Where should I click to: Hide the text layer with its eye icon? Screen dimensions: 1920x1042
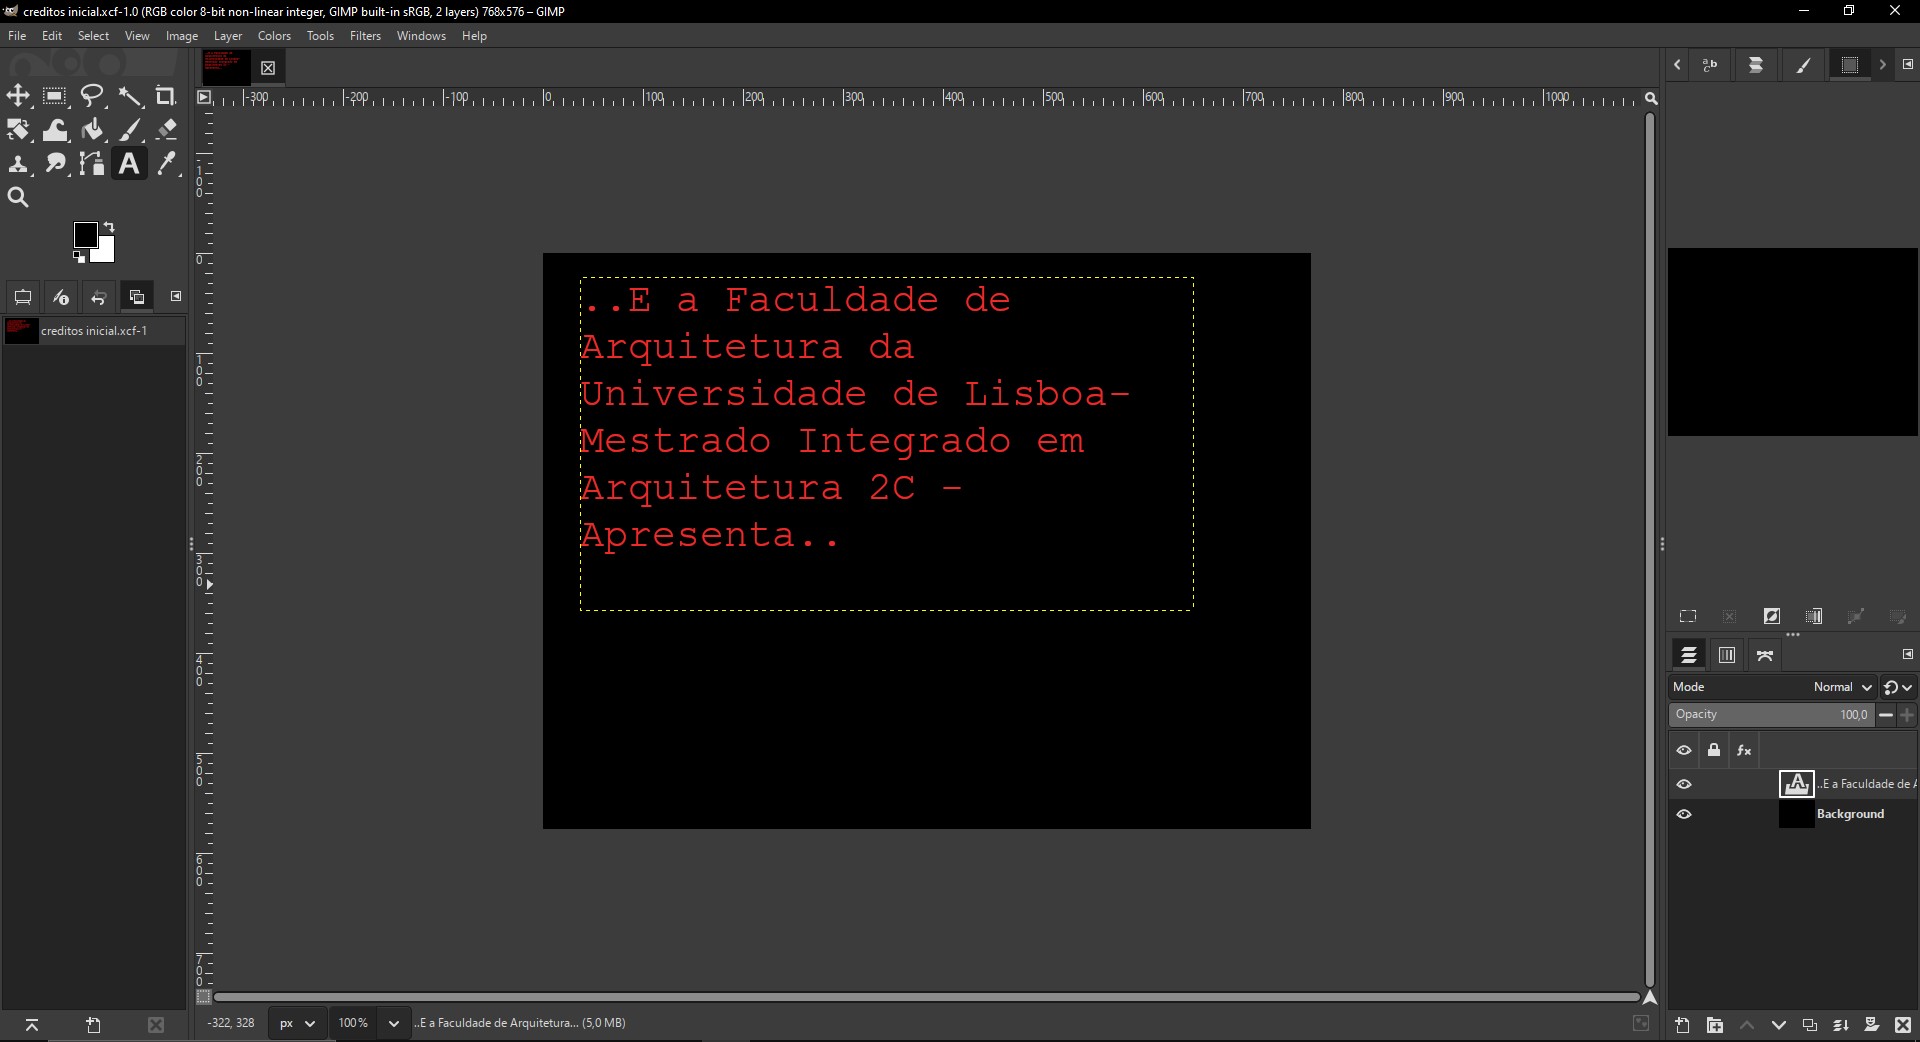1684,785
